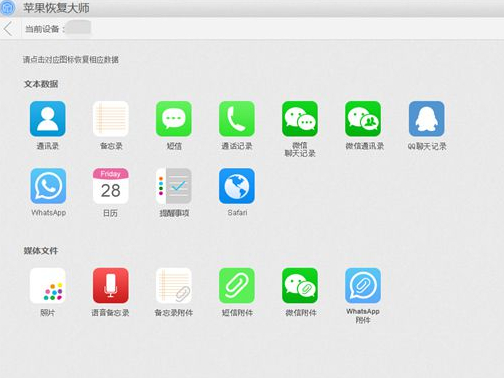504x378 pixels.
Task: Click the 苹果恢复大师 app logo
Action: click(x=7, y=7)
